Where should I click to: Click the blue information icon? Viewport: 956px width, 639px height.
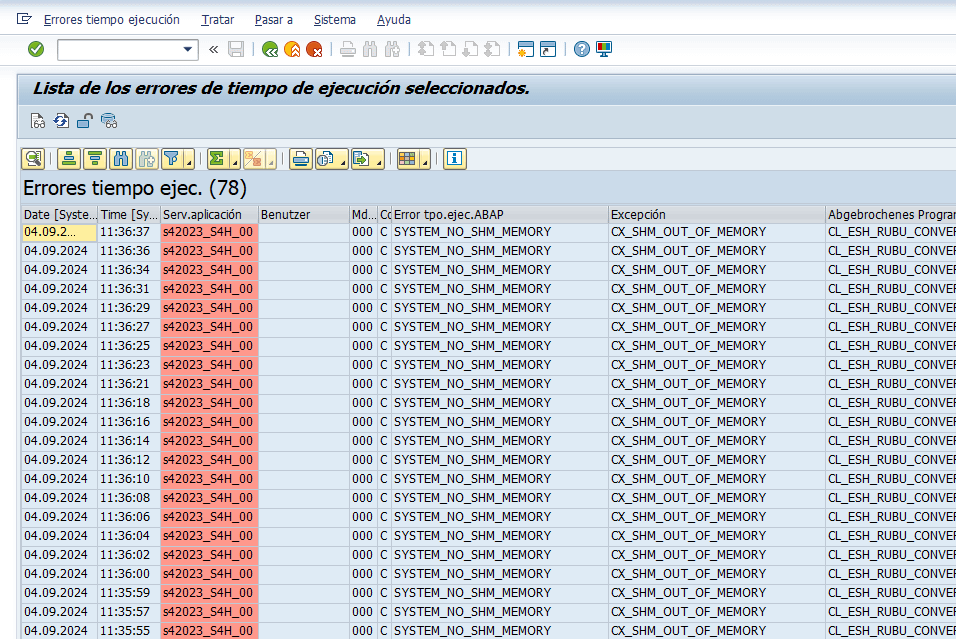[455, 158]
